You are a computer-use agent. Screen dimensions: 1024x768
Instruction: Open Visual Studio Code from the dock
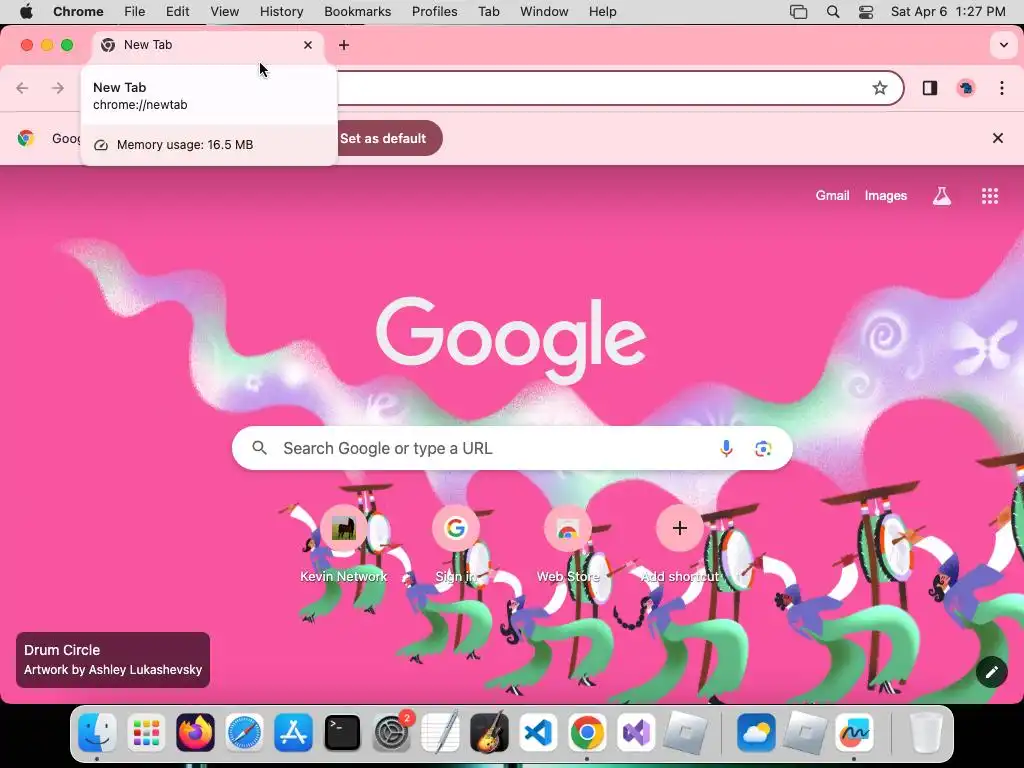(538, 732)
